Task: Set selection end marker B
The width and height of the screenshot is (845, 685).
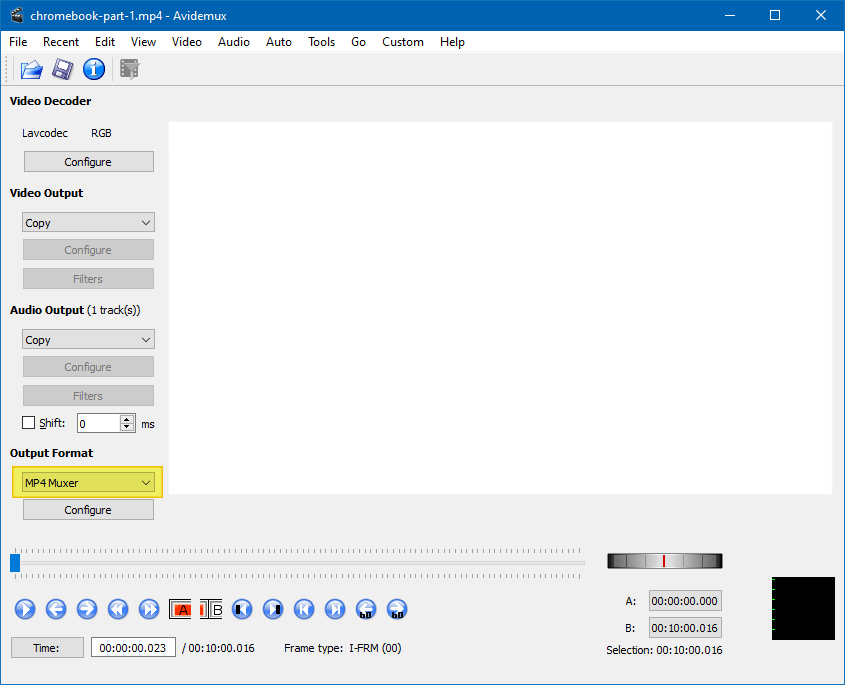Action: pyautogui.click(x=211, y=610)
